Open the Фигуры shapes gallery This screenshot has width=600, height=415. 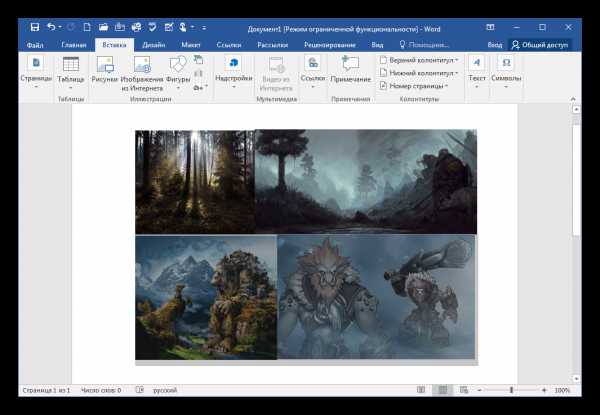[x=178, y=73]
